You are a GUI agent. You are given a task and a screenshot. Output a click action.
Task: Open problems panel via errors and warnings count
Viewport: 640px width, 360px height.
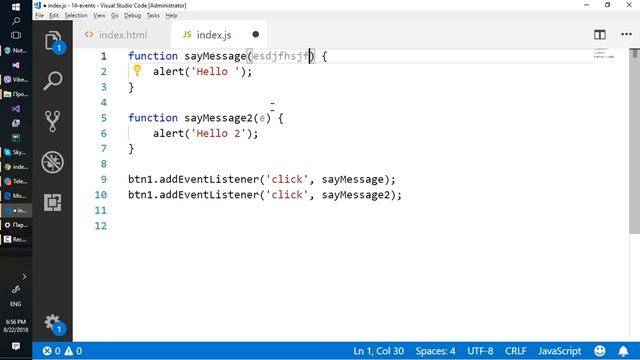point(62,351)
